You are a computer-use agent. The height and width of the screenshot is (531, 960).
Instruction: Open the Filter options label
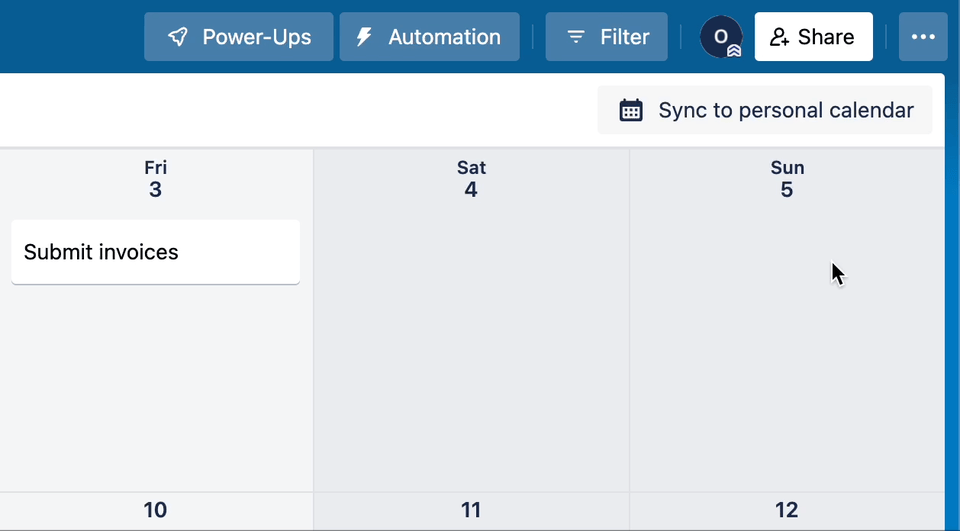tap(625, 37)
